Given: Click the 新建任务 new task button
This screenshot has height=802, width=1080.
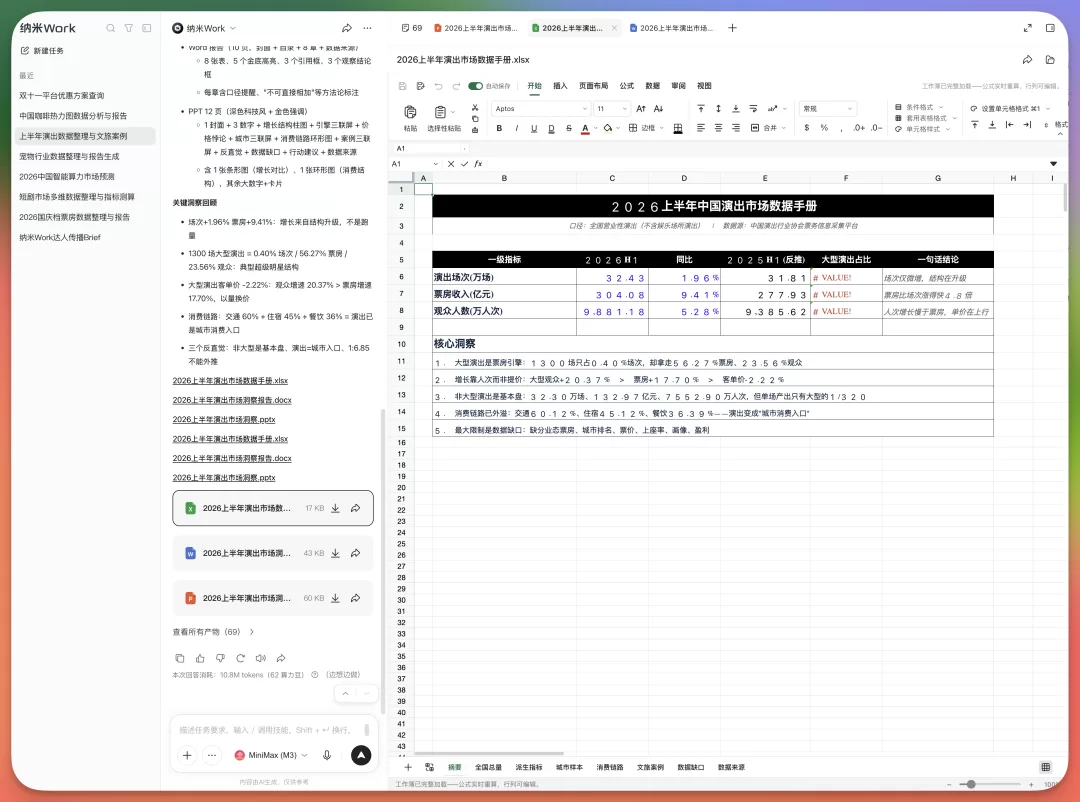Looking at the screenshot, I should tap(42, 51).
